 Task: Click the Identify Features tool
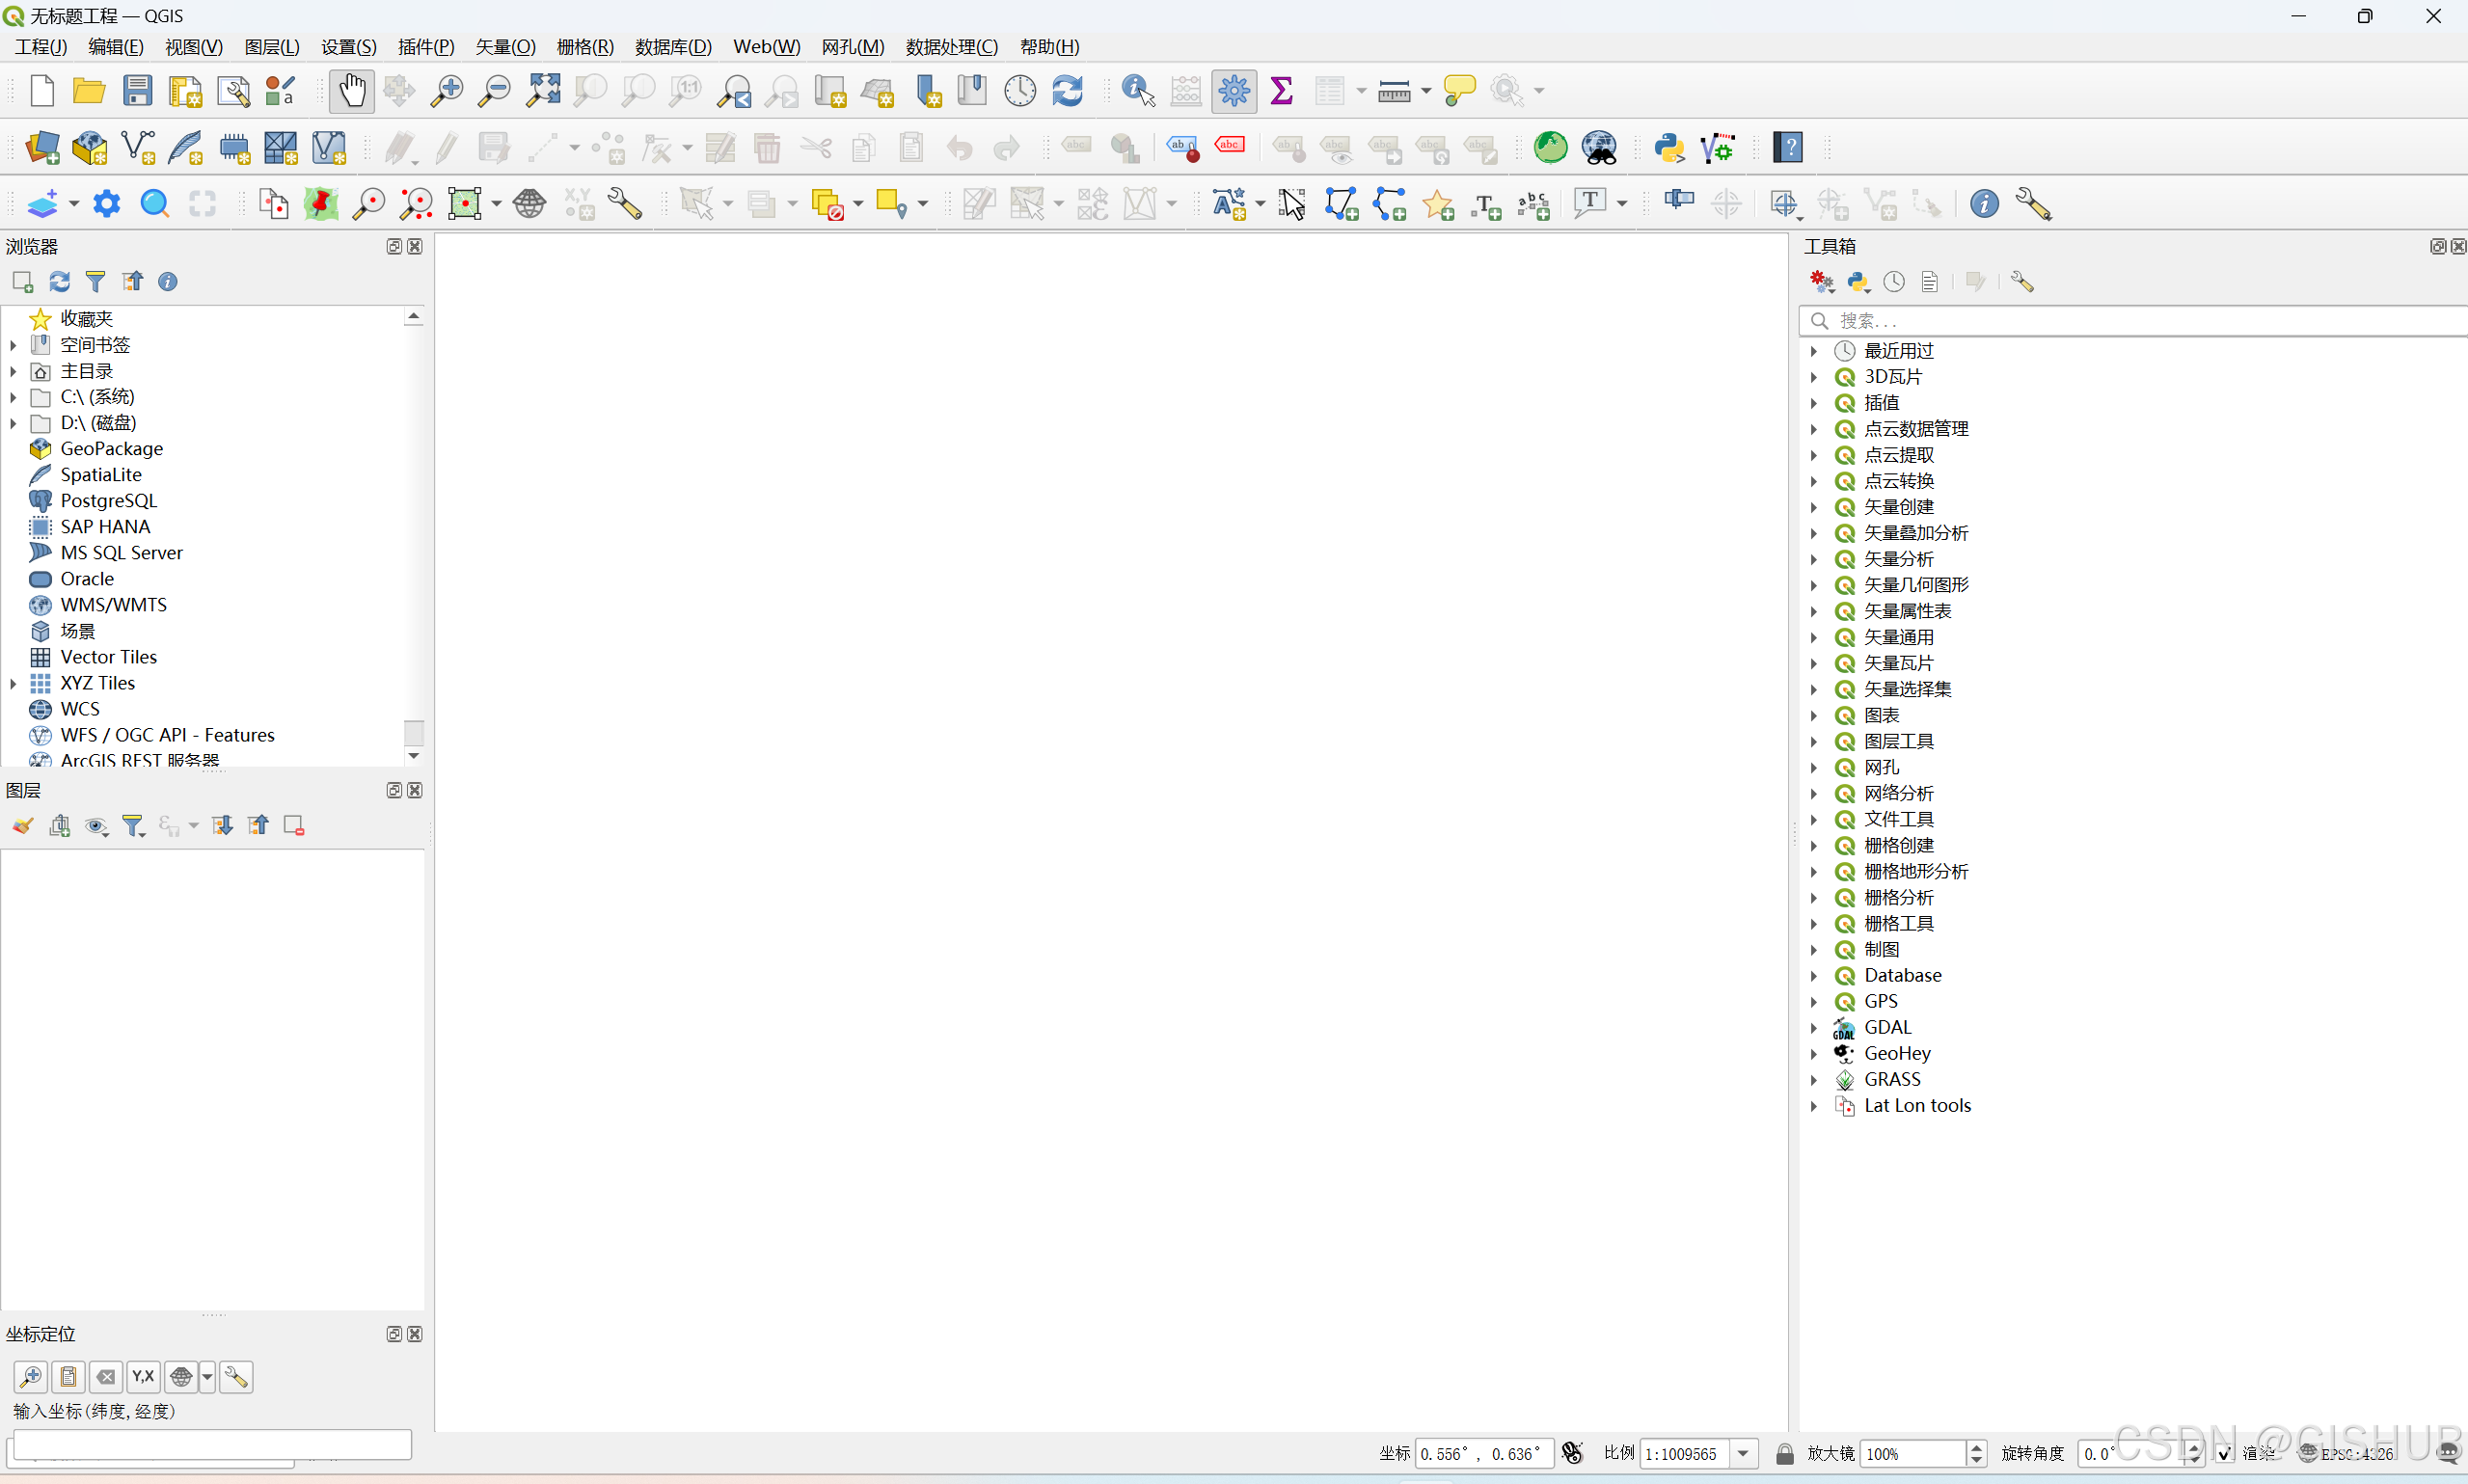(x=1138, y=91)
